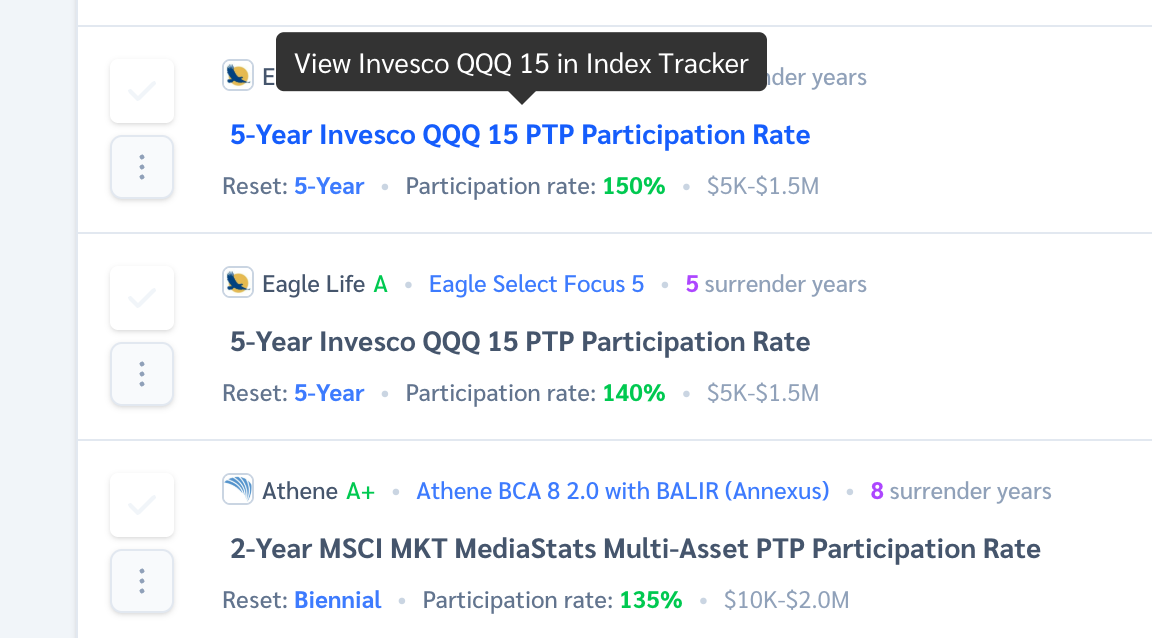Click the 135% participation rate value
Viewport: 1152px width, 638px height.
pyautogui.click(x=651, y=601)
